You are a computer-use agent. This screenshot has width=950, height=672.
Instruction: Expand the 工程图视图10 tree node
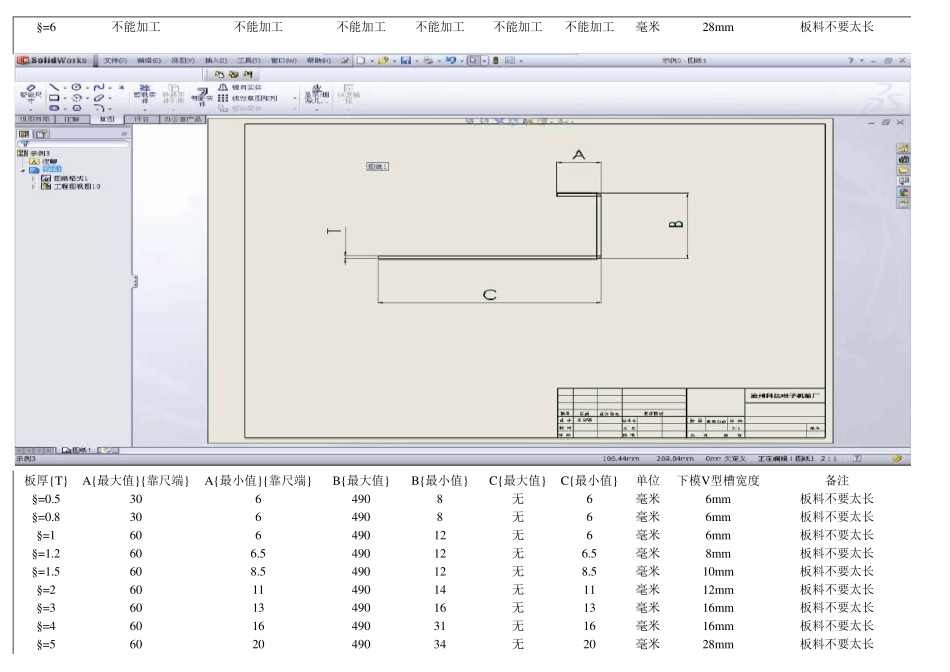33,186
